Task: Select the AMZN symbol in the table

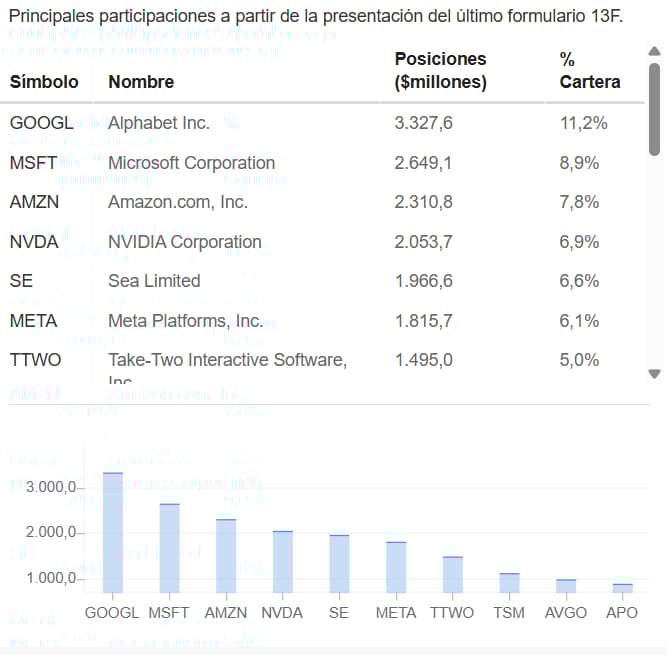Action: click(34, 202)
